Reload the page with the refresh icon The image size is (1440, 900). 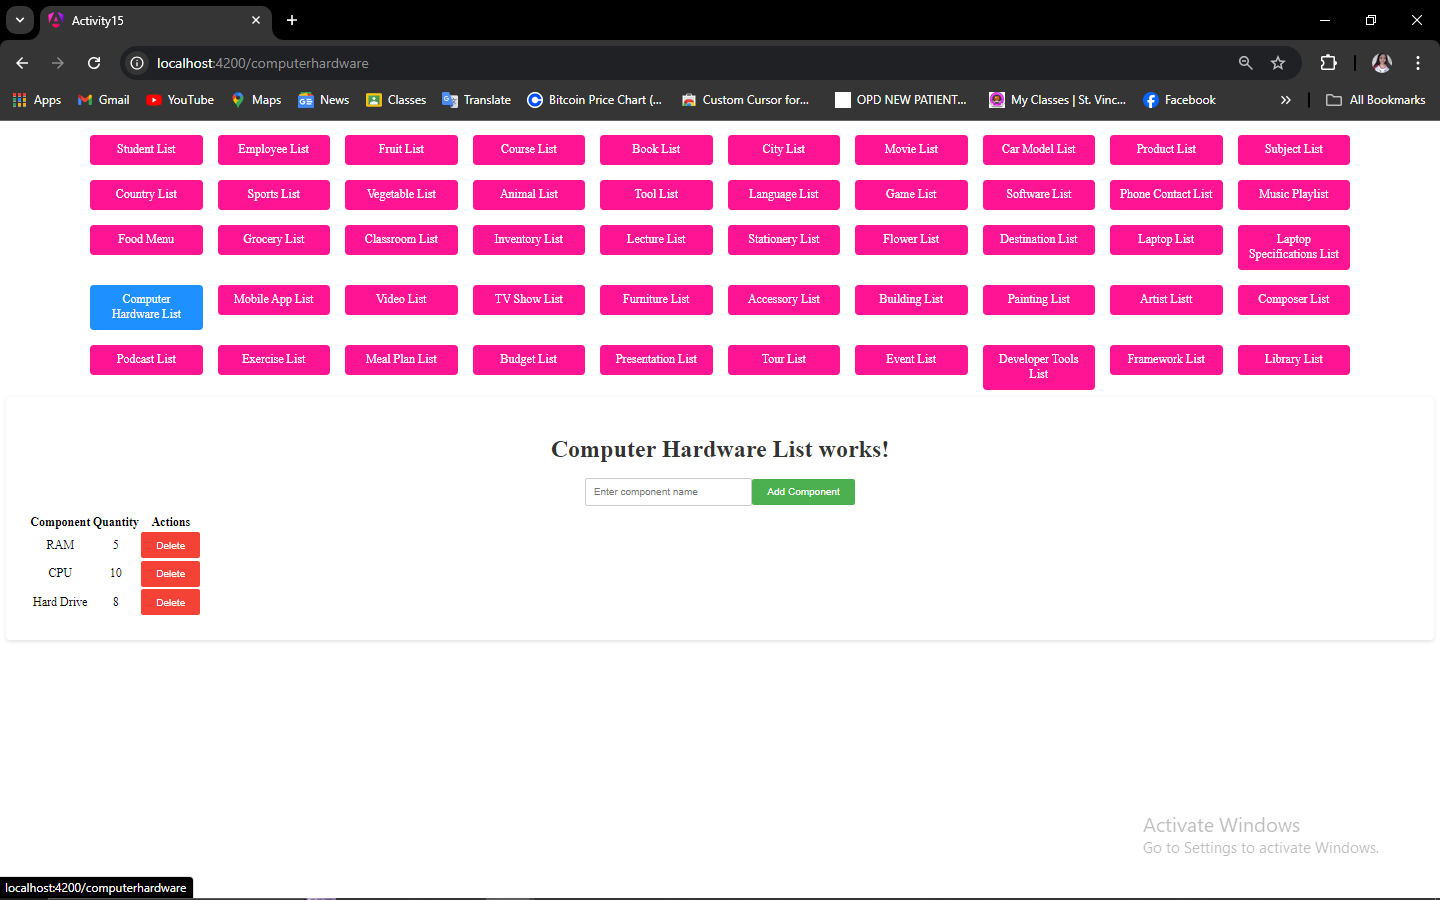point(94,63)
